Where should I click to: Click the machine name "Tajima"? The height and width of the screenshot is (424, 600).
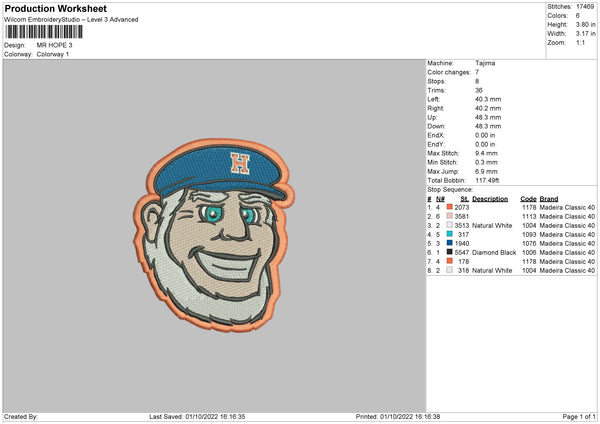point(485,63)
